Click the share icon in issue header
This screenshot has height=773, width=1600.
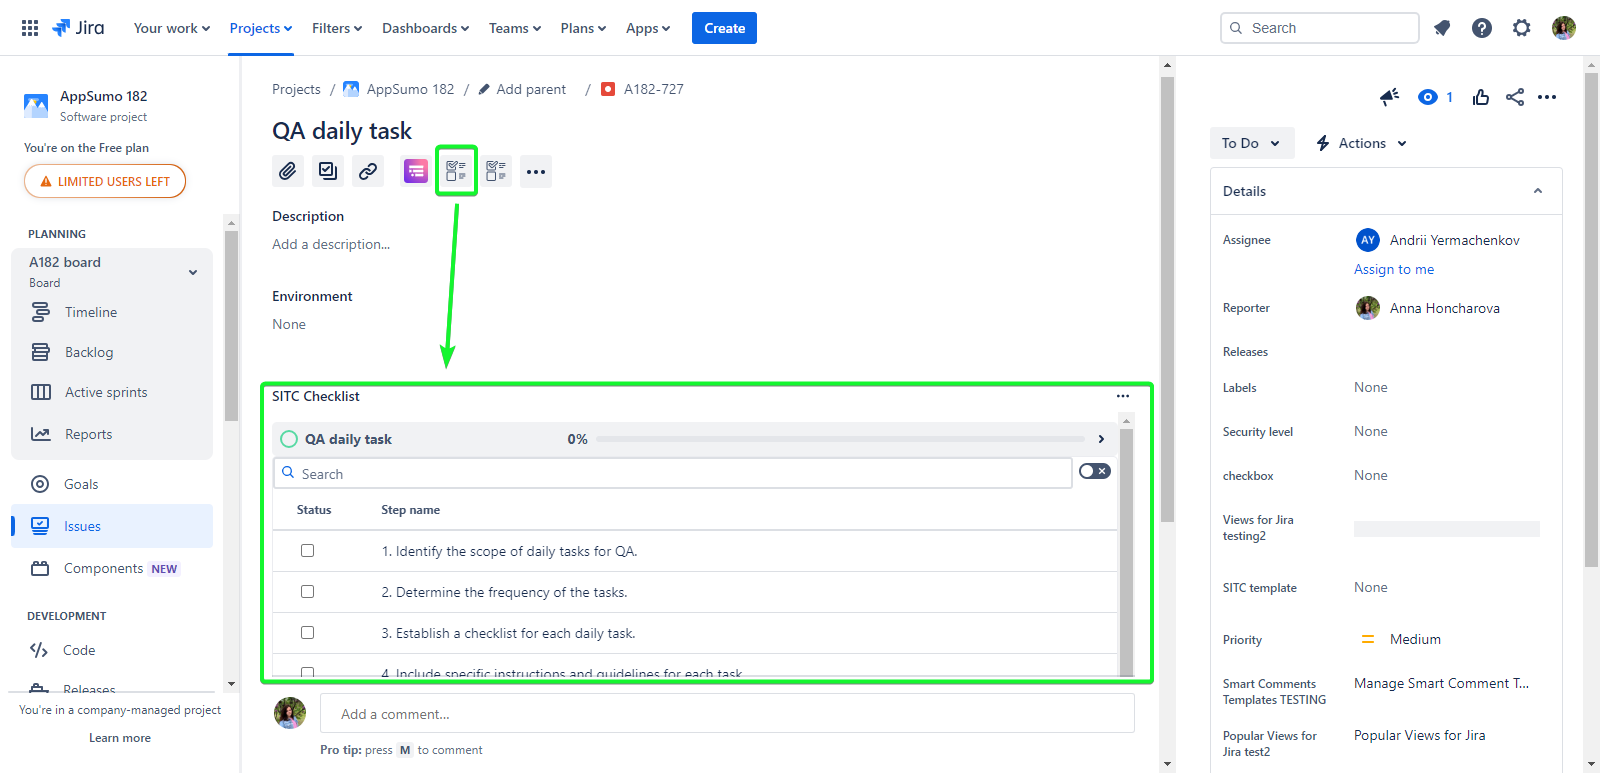coord(1515,97)
